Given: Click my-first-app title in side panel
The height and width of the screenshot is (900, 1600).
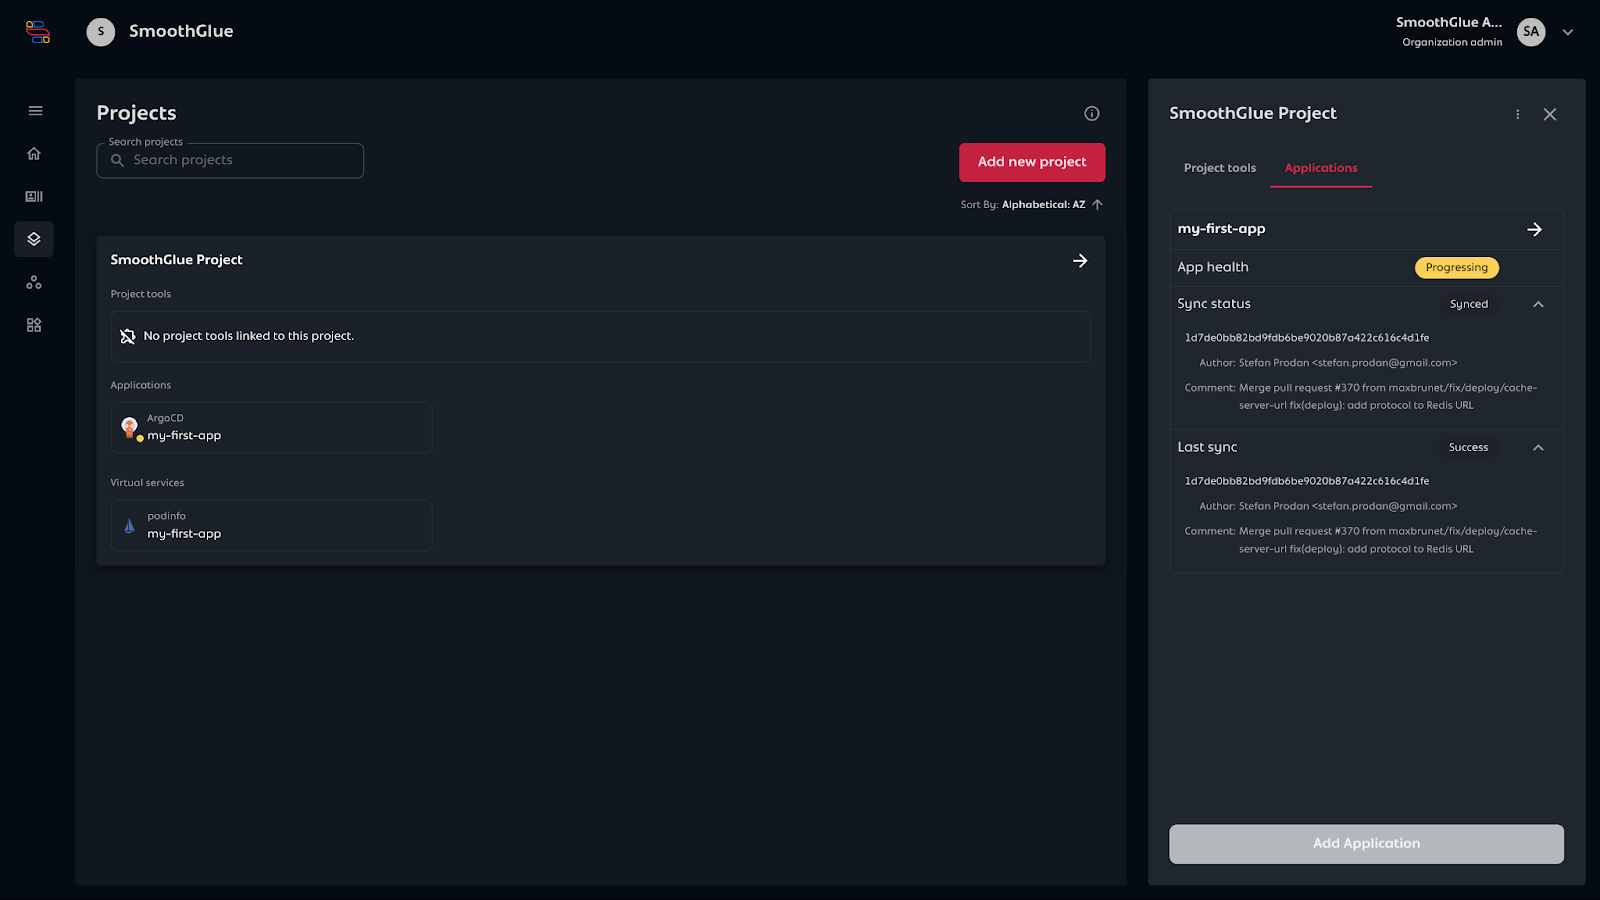Looking at the screenshot, I should tap(1221, 229).
